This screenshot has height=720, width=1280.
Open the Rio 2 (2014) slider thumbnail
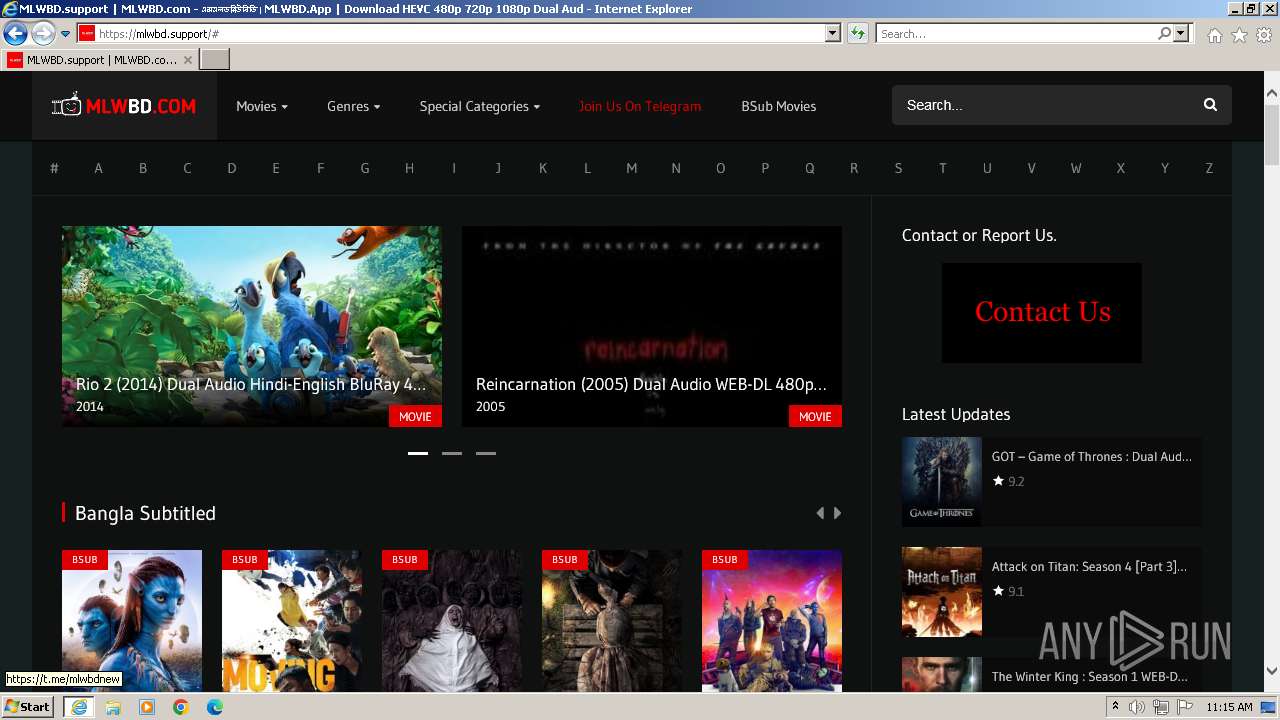pos(252,326)
